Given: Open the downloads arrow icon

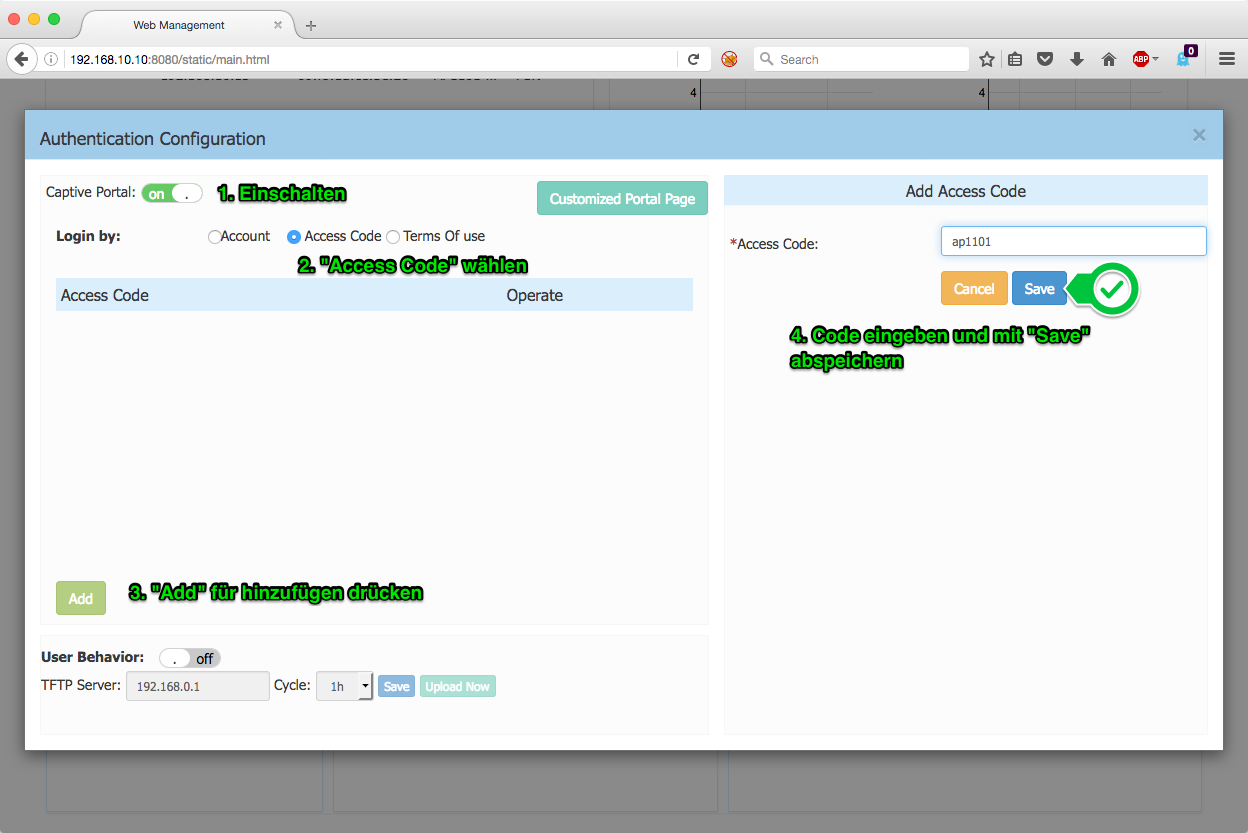Looking at the screenshot, I should (1077, 59).
